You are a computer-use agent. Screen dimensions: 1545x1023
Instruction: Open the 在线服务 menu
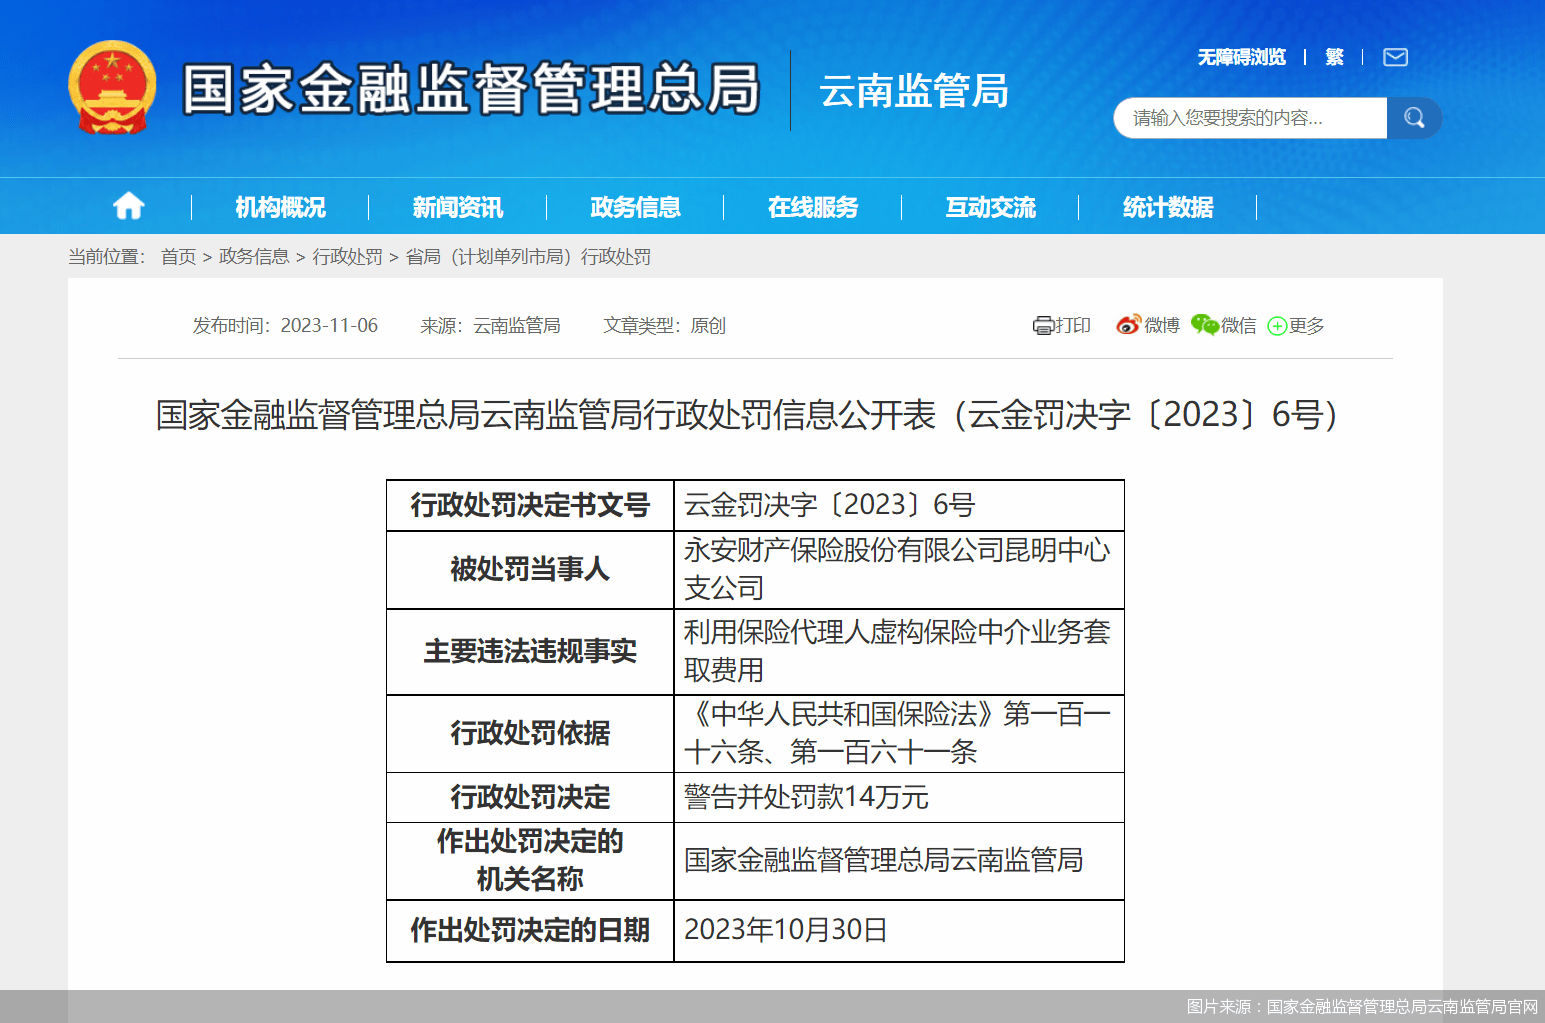812,207
